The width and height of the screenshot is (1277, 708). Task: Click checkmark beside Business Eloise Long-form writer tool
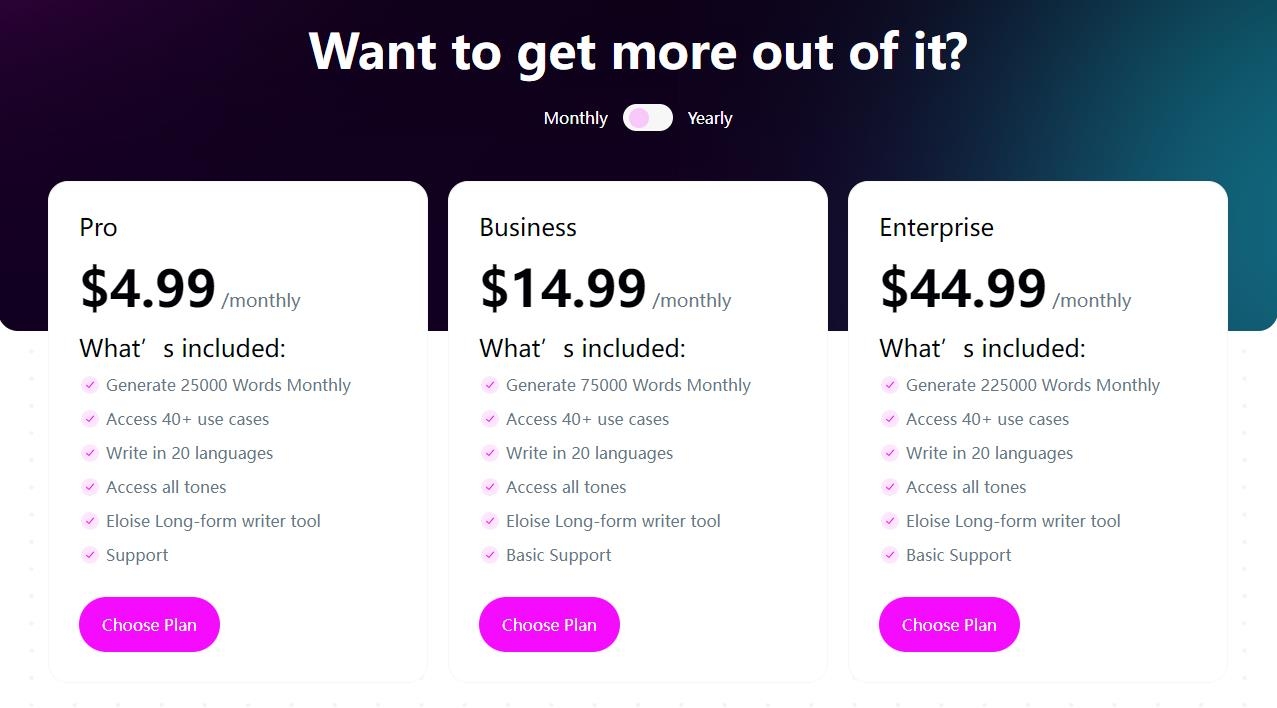tap(489, 521)
